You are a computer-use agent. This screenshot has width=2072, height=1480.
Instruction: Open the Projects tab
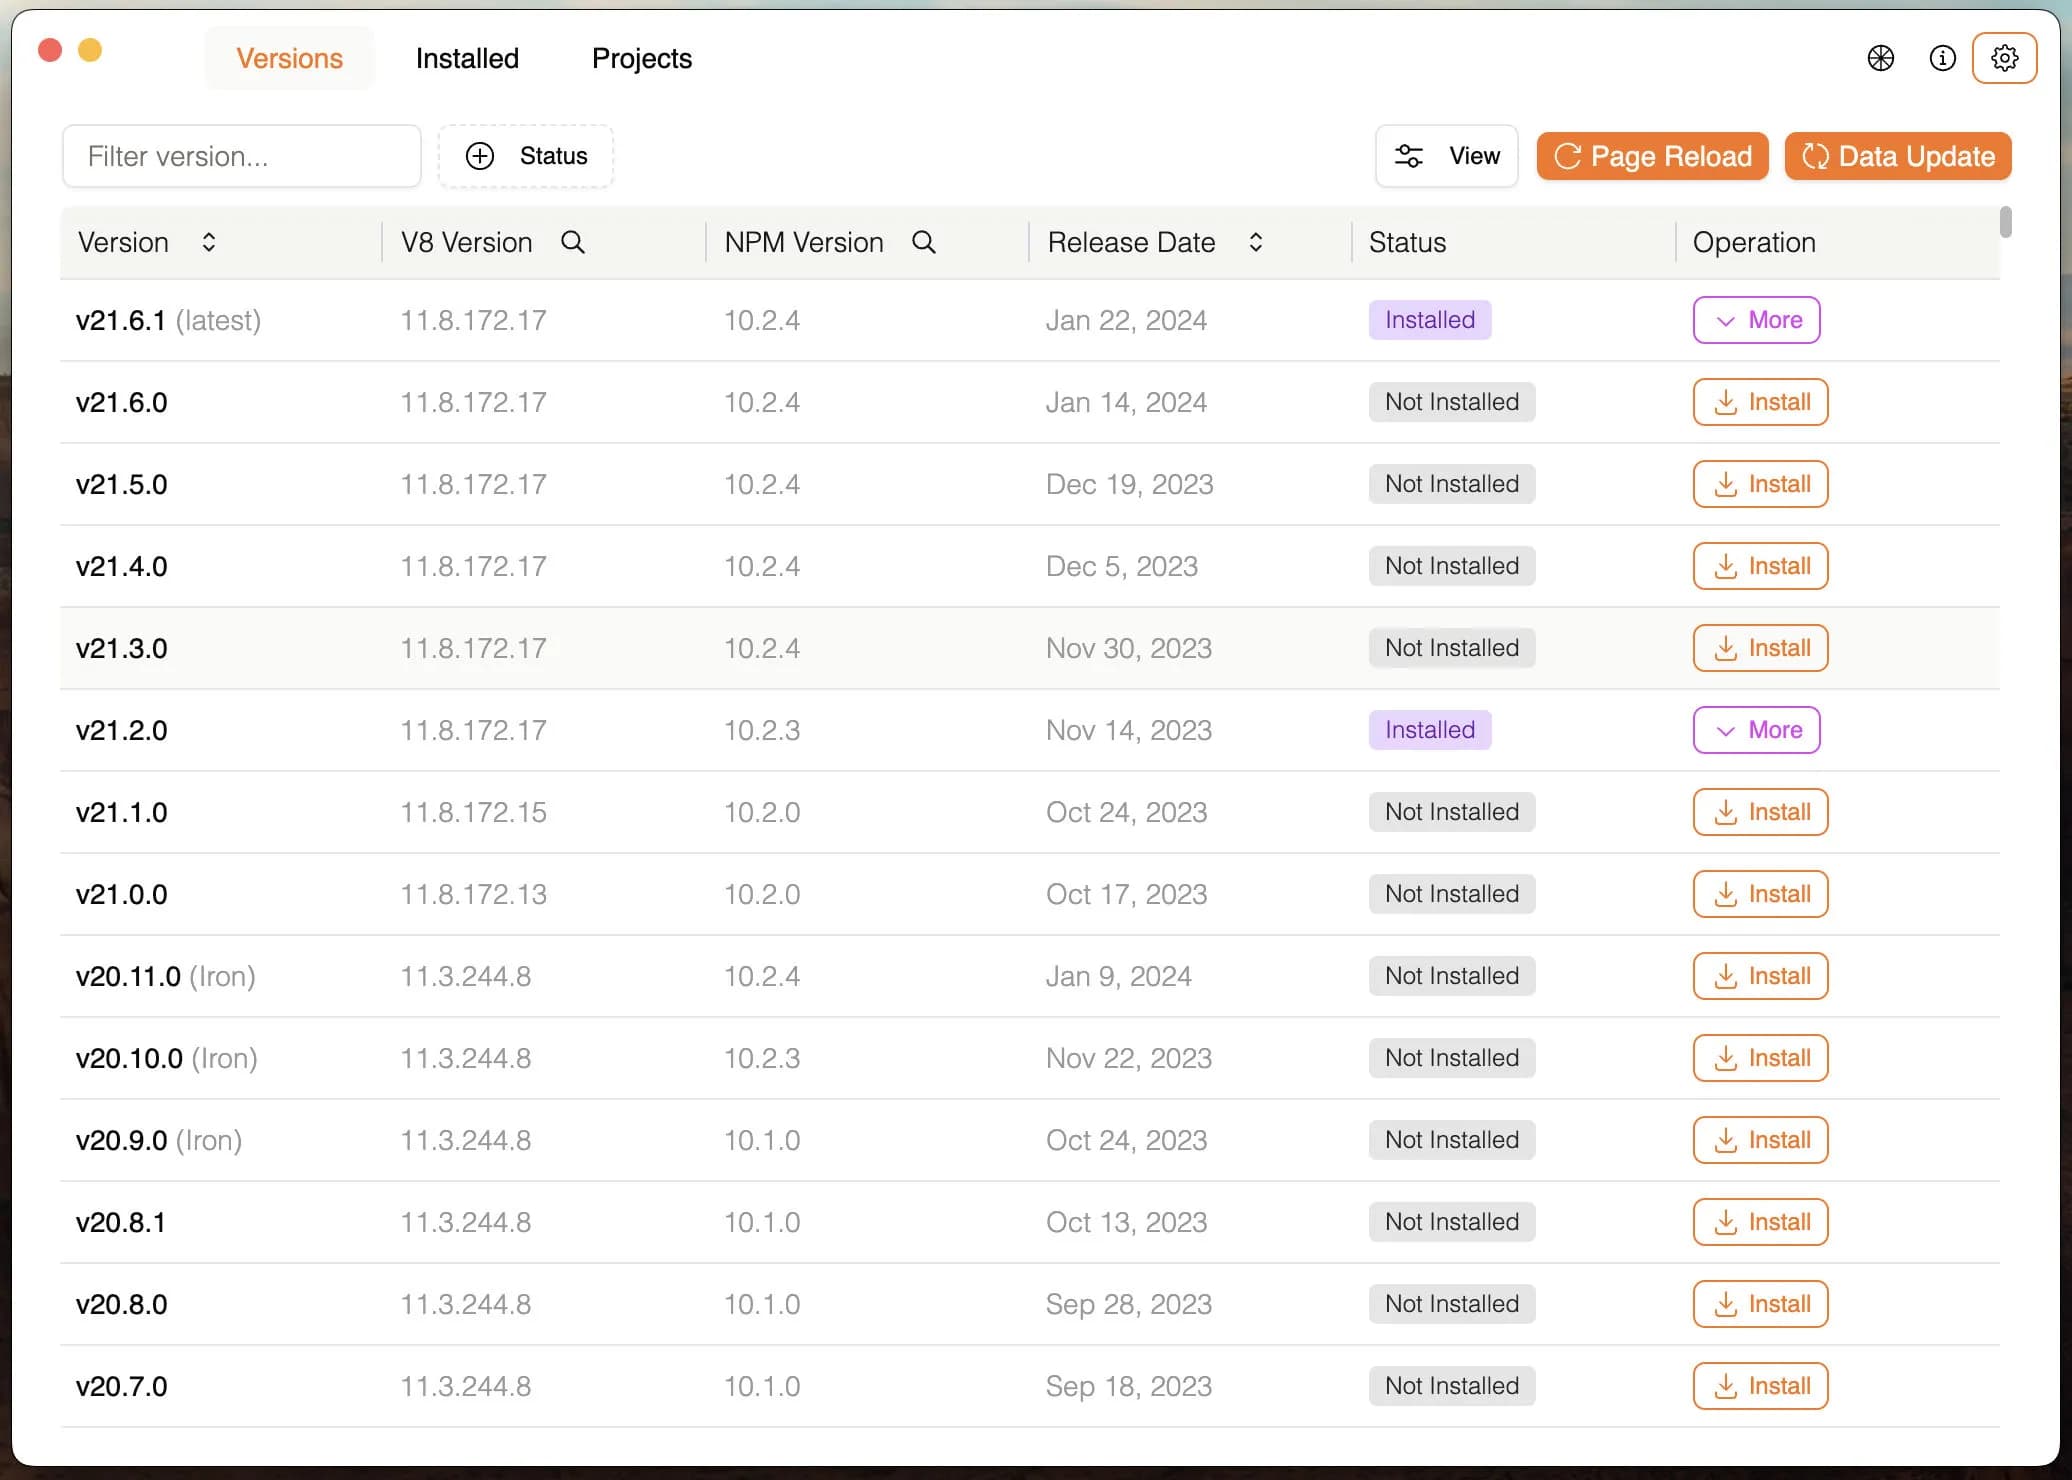click(641, 58)
